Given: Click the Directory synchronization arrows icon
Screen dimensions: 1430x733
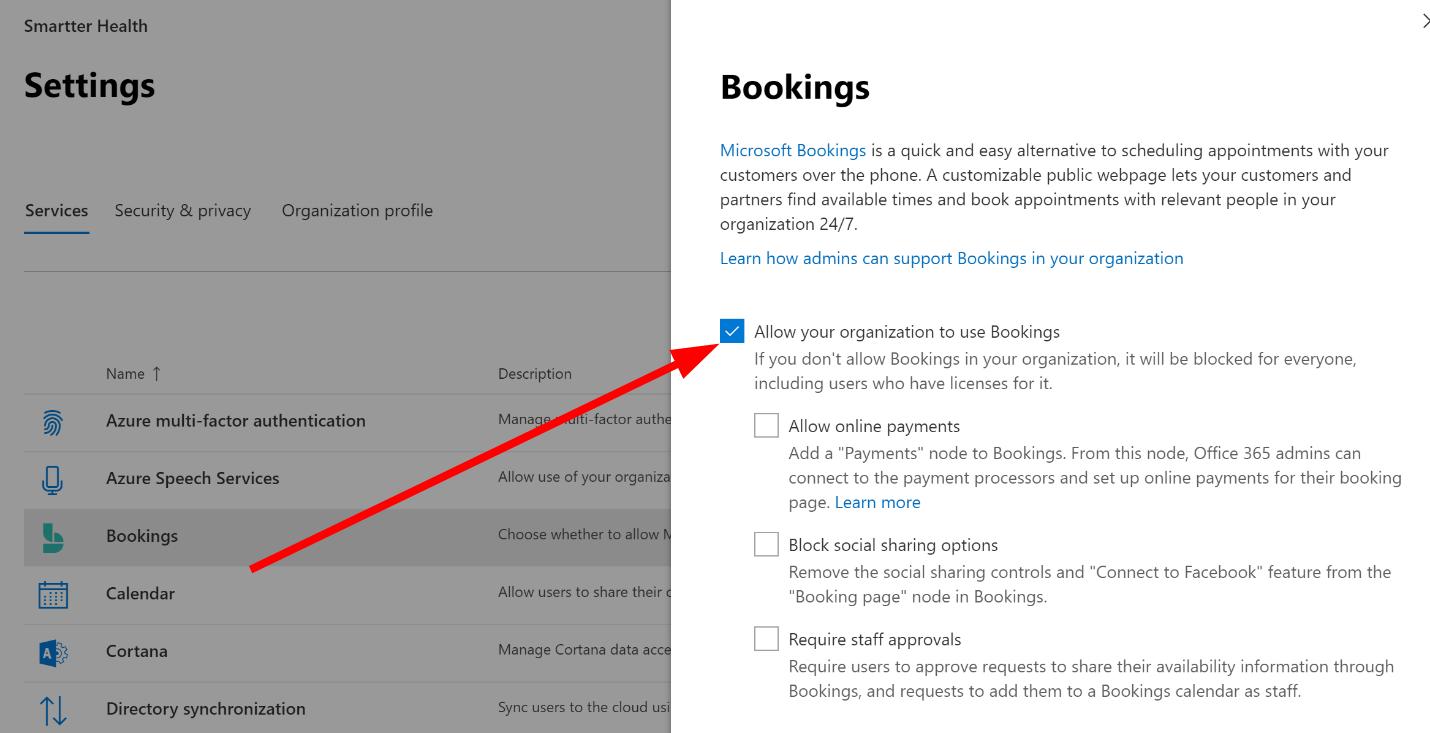Looking at the screenshot, I should coord(53,710).
